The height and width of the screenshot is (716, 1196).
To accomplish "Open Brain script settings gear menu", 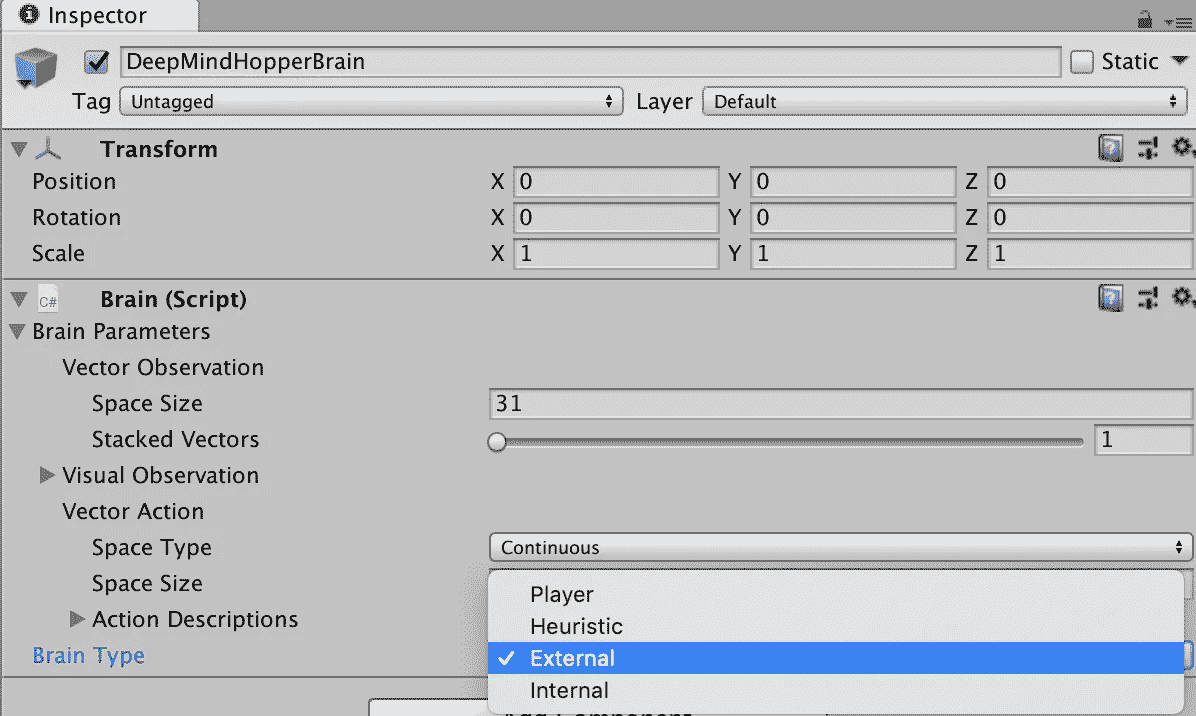I will 1182,297.
